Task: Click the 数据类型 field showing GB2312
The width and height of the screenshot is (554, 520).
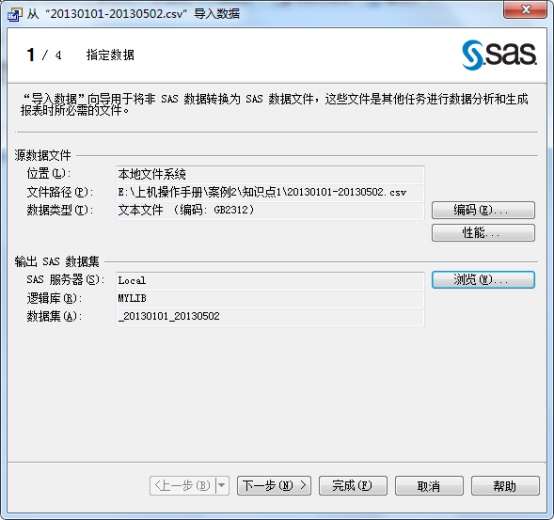Action: pyautogui.click(x=270, y=211)
